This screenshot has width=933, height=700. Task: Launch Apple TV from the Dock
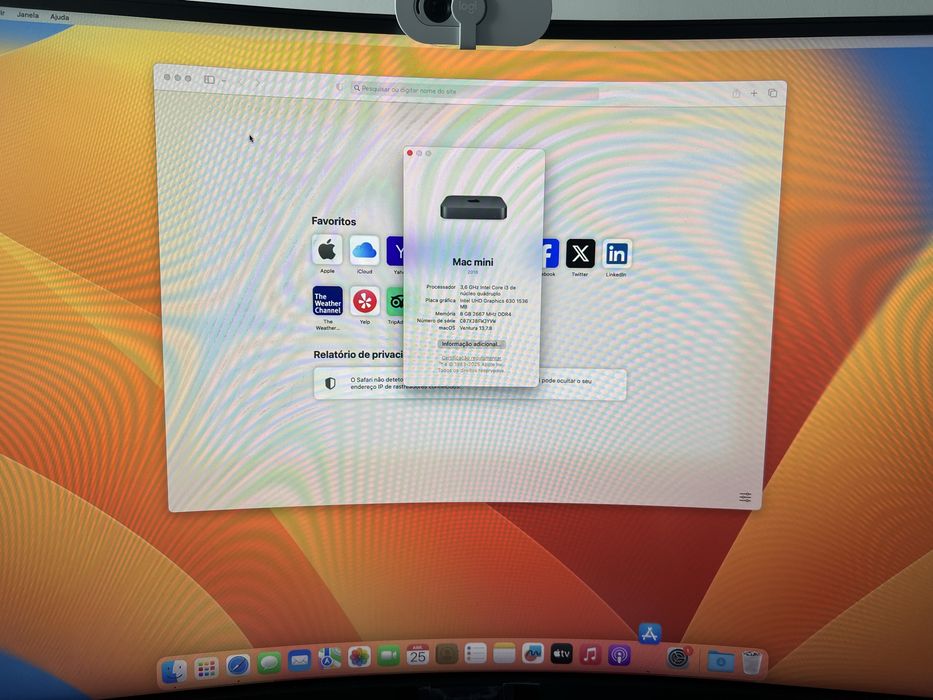tap(561, 654)
